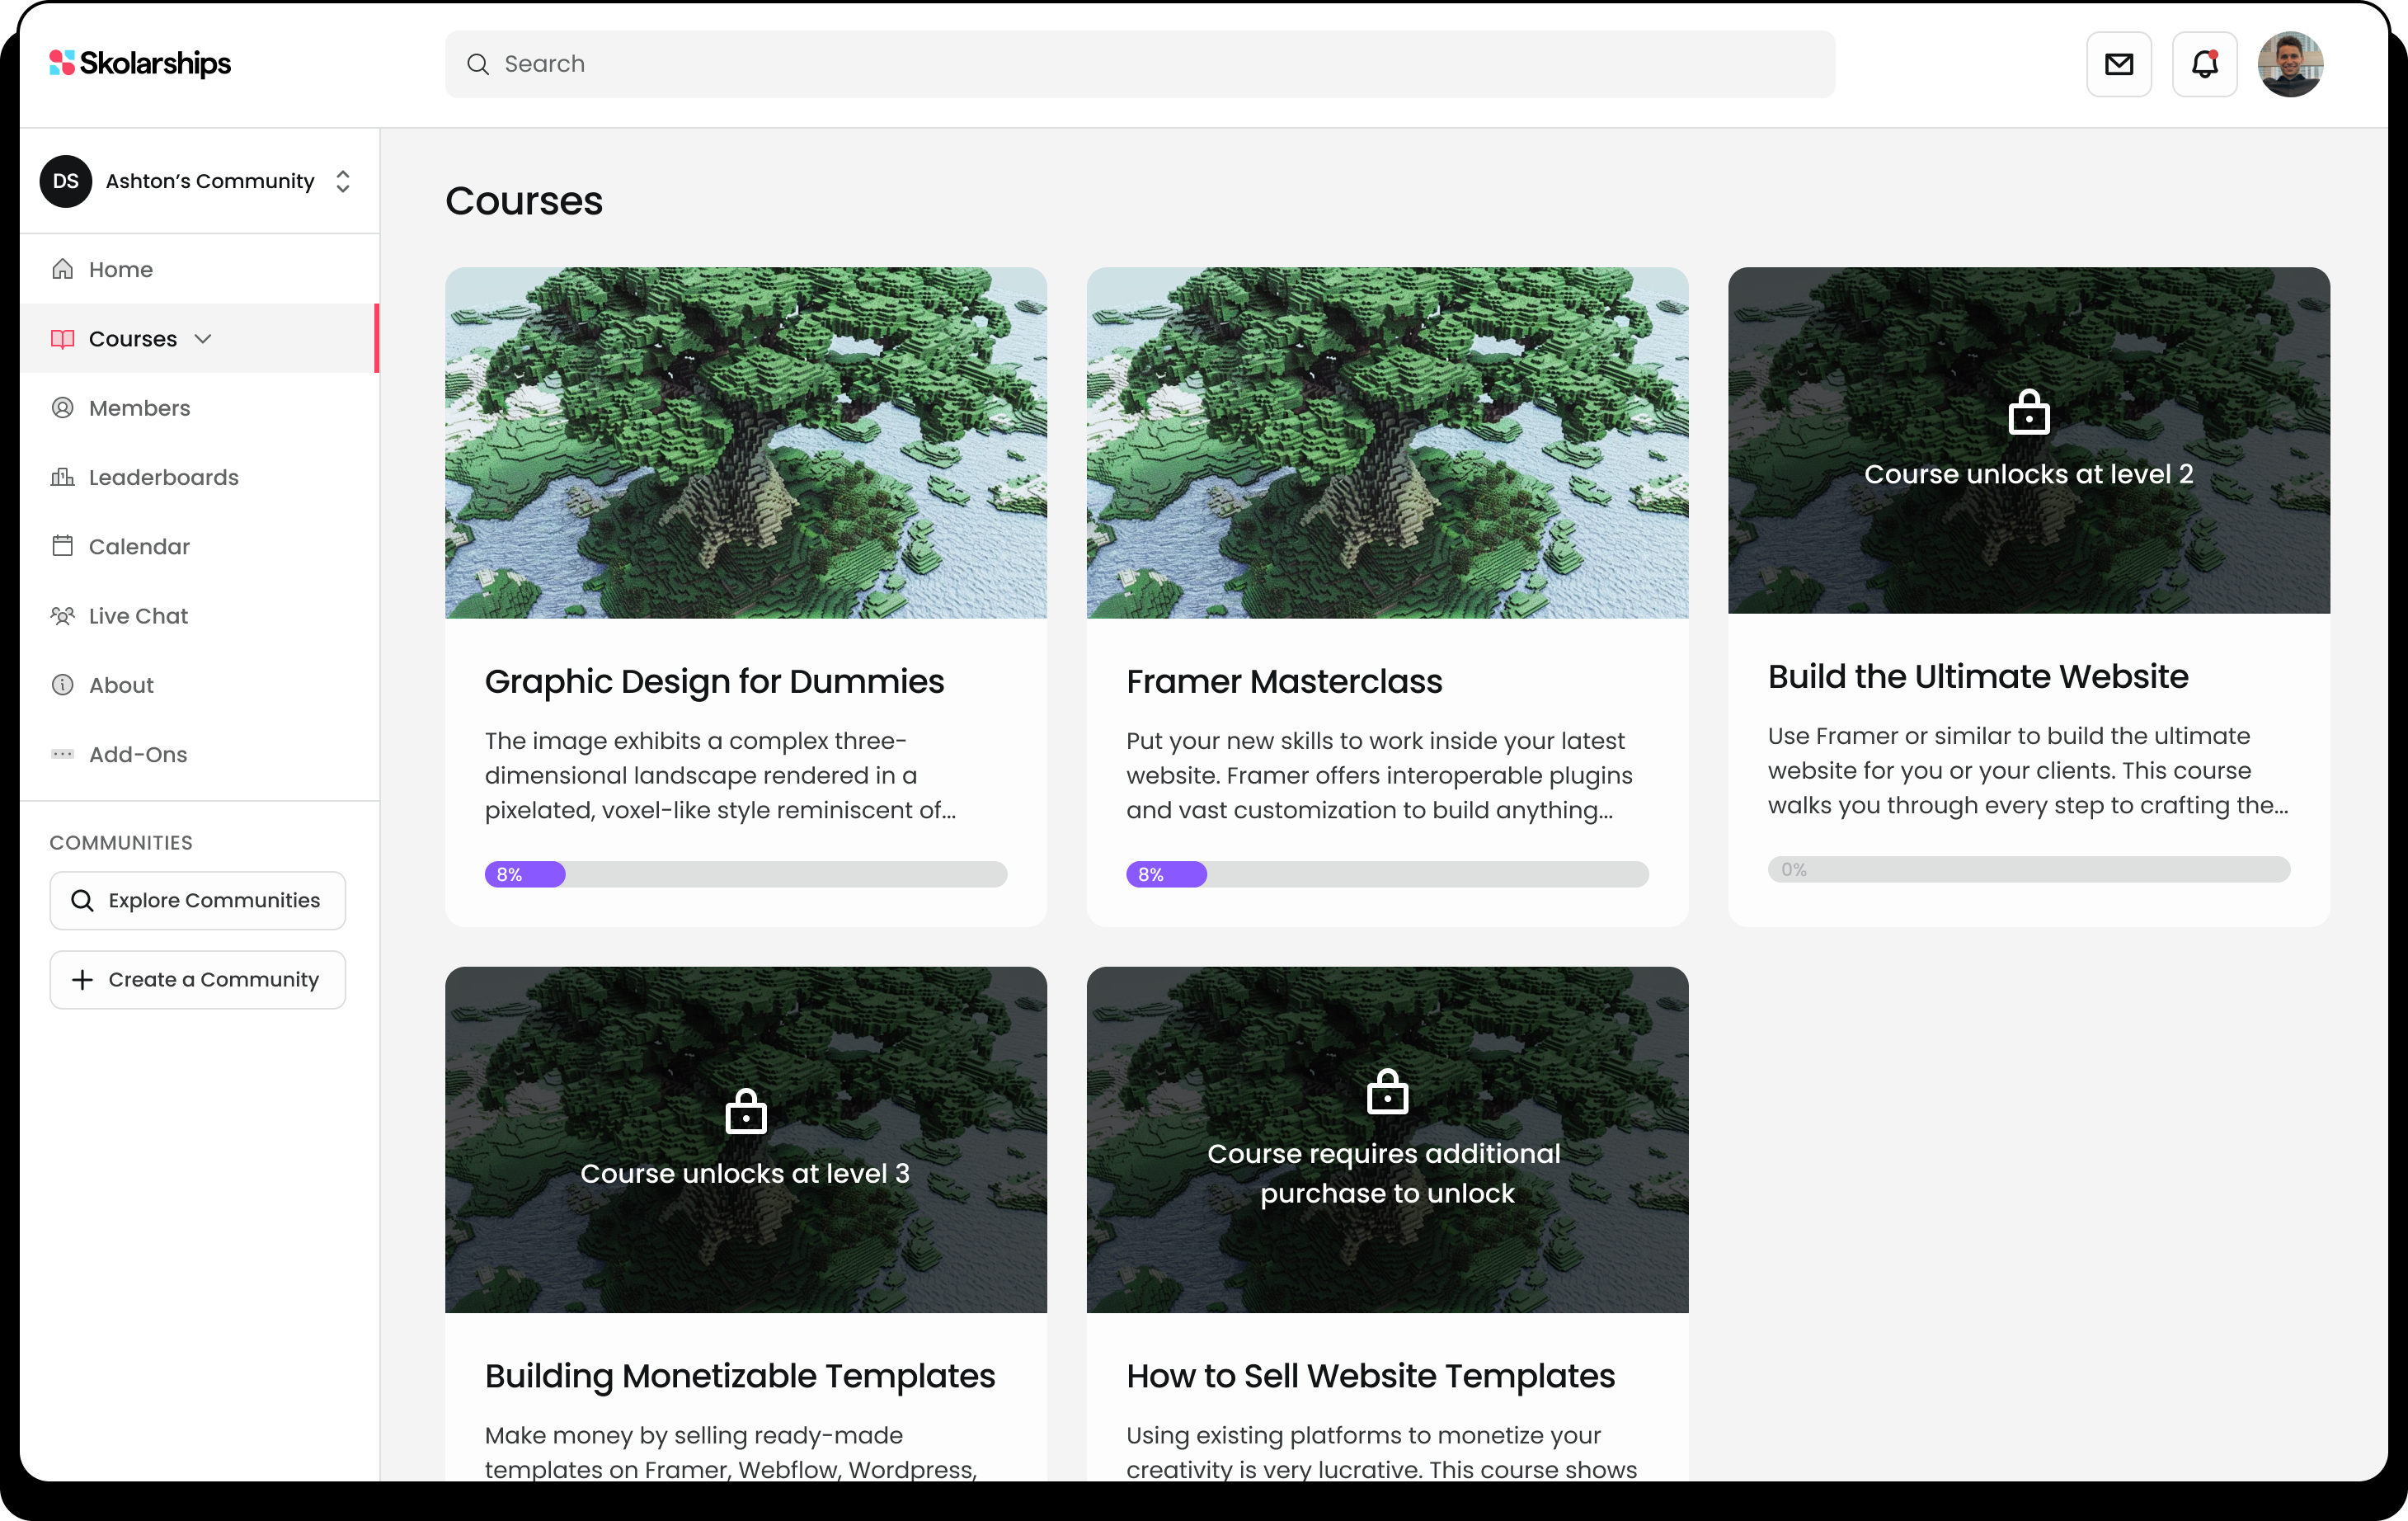2408x1521 pixels.
Task: Click the lock icon on Build the Ultimate Website
Action: tap(2029, 411)
